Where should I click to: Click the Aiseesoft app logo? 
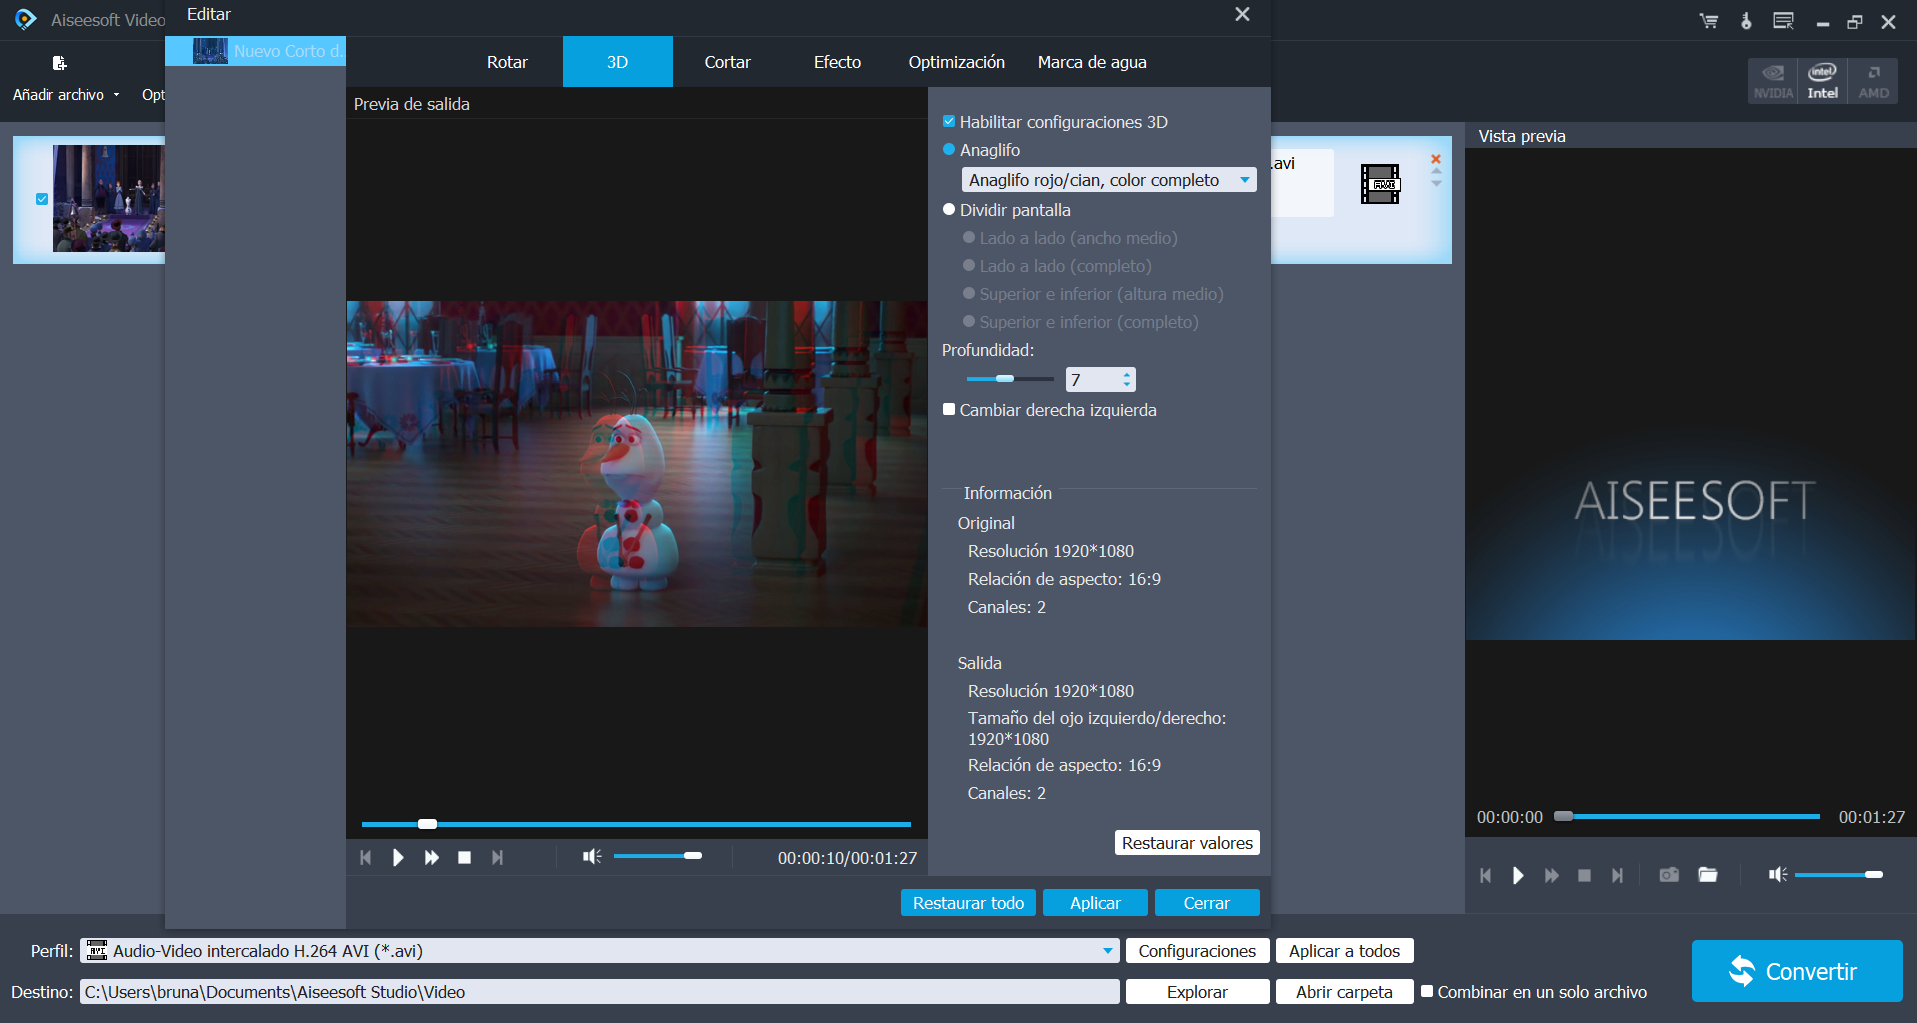pyautogui.click(x=25, y=19)
